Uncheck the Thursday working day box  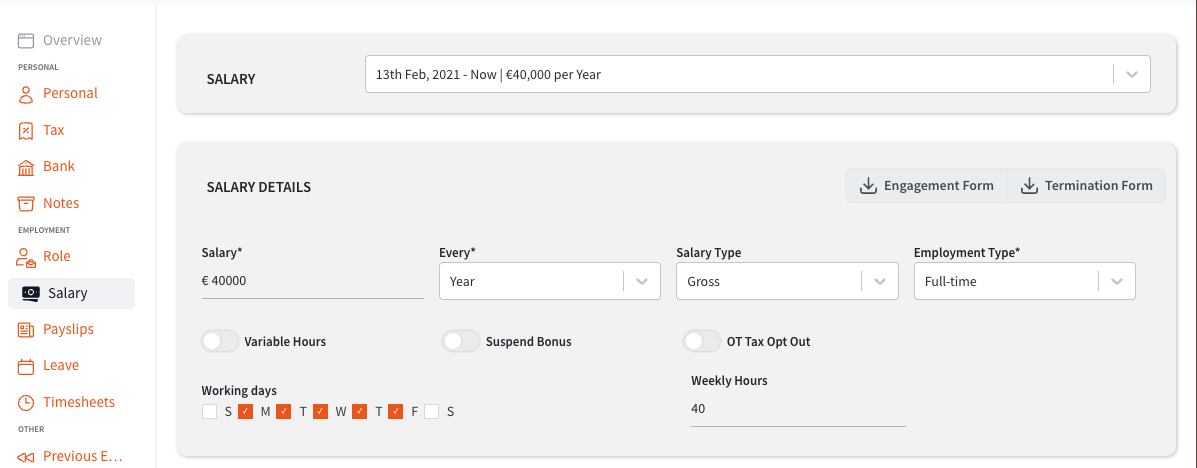(360, 412)
